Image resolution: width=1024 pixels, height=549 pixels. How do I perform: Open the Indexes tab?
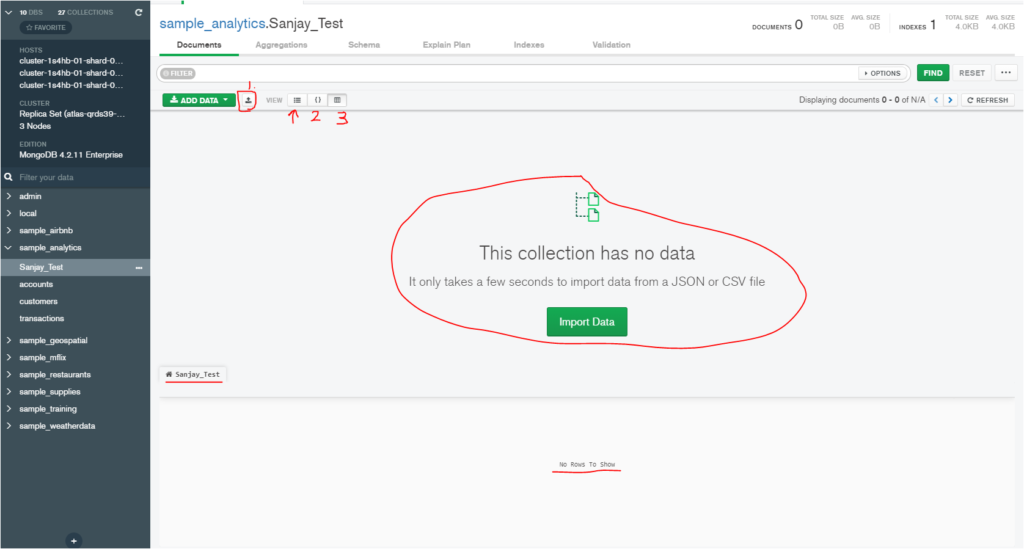529,45
